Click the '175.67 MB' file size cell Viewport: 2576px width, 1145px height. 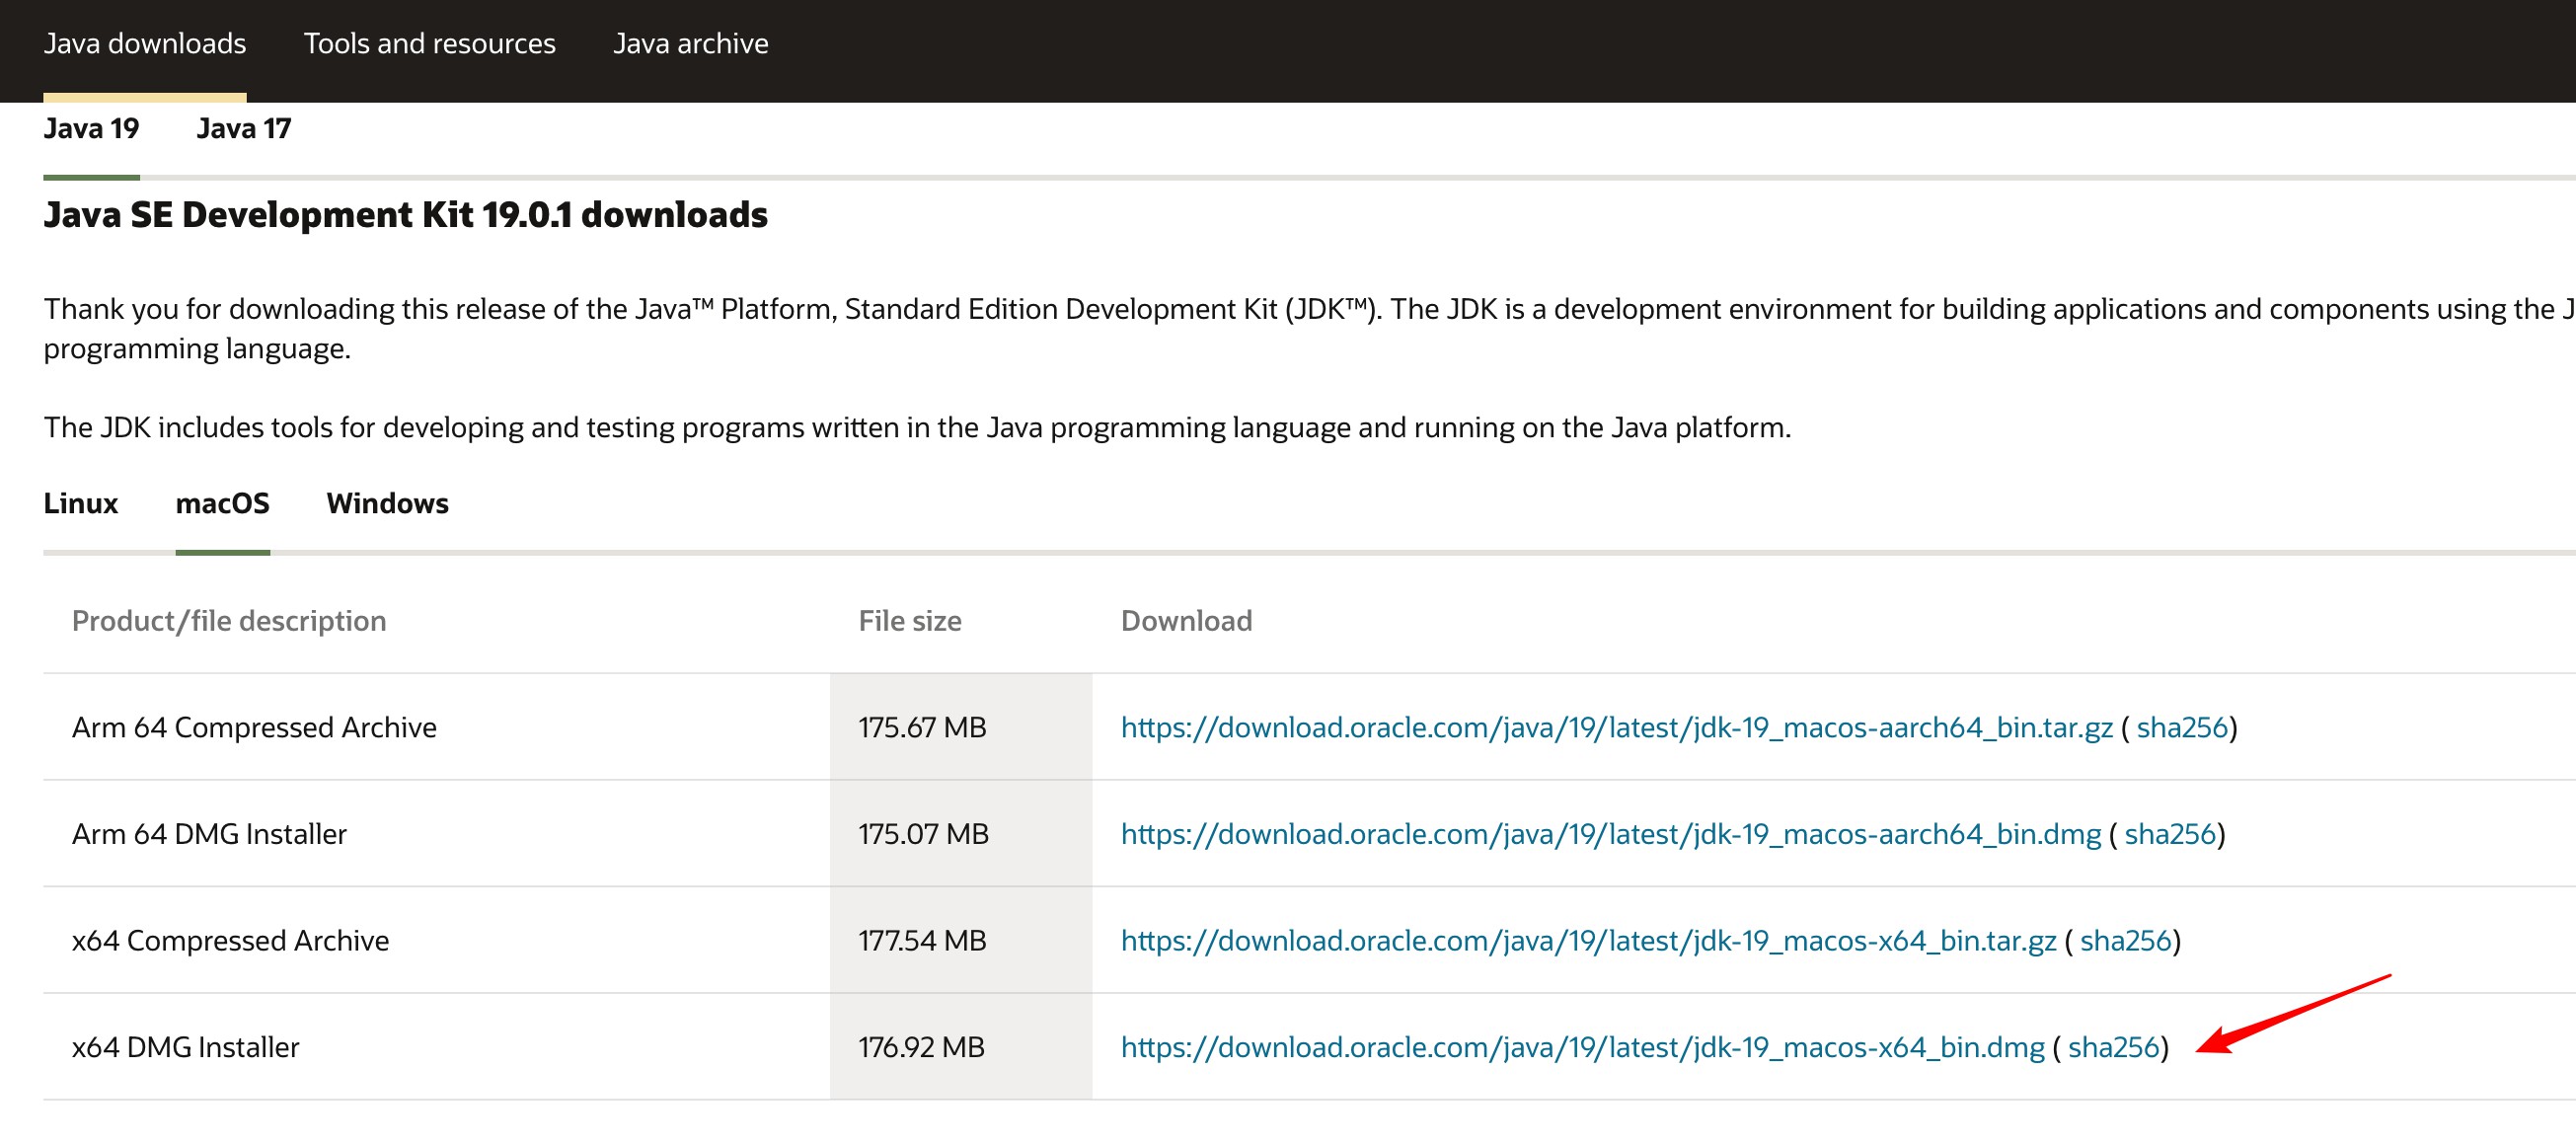click(961, 728)
